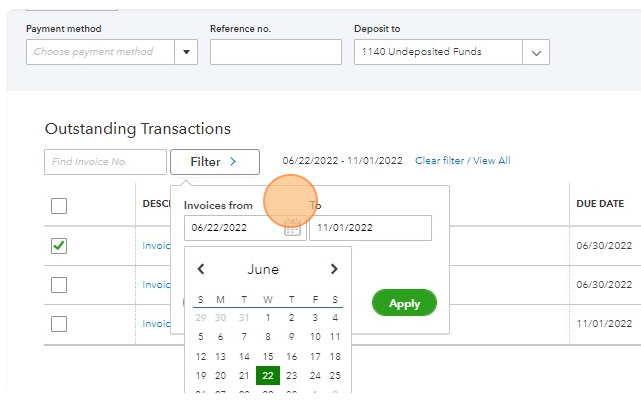641x403 pixels.
Task: Go to previous month in calendar
Action: coord(201,269)
